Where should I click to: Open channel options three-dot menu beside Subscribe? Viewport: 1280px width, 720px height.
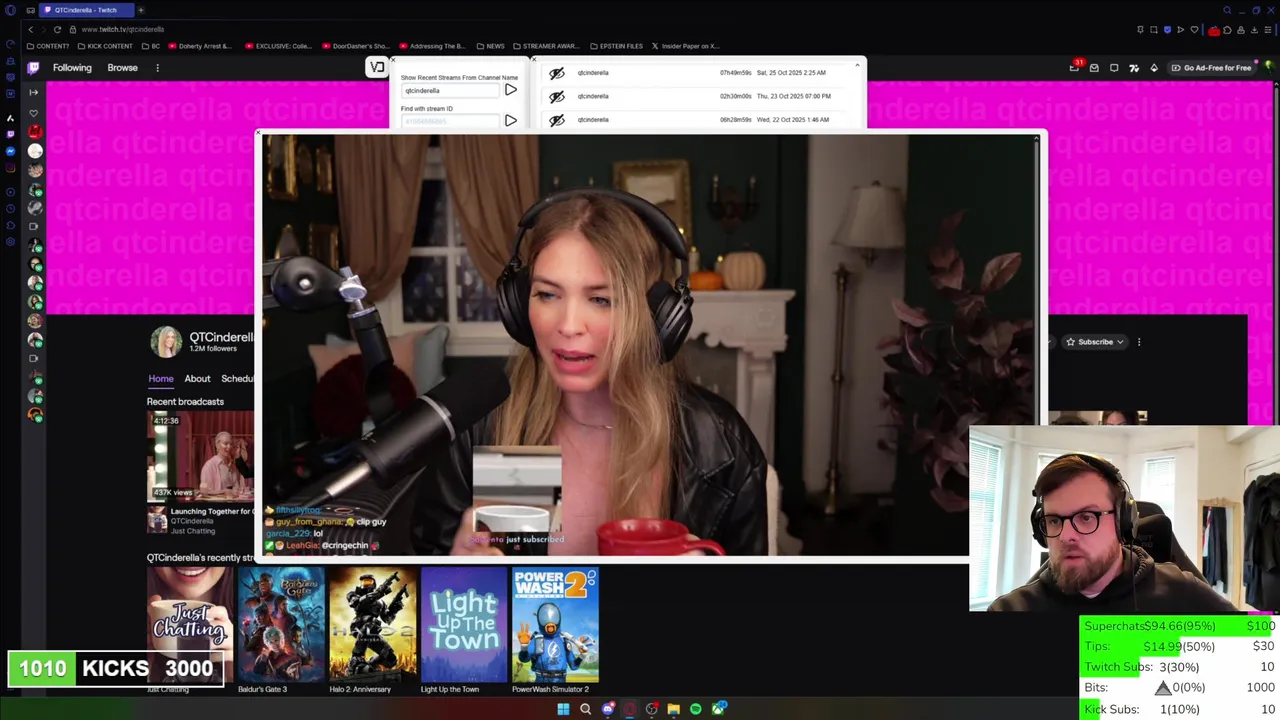coord(1139,342)
